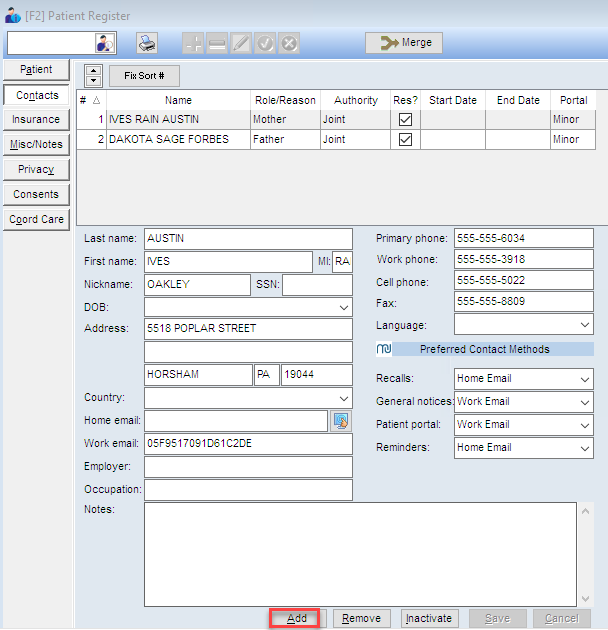The width and height of the screenshot is (608, 630).
Task: Click the printer icon
Action: [147, 43]
